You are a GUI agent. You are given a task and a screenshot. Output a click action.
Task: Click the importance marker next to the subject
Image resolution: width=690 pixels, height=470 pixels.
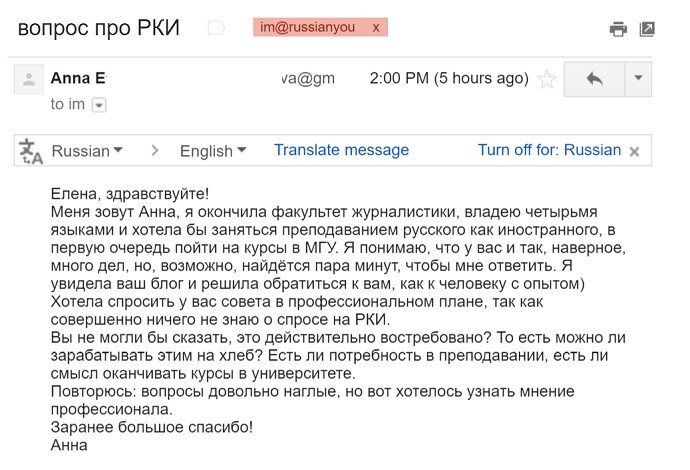click(x=216, y=28)
